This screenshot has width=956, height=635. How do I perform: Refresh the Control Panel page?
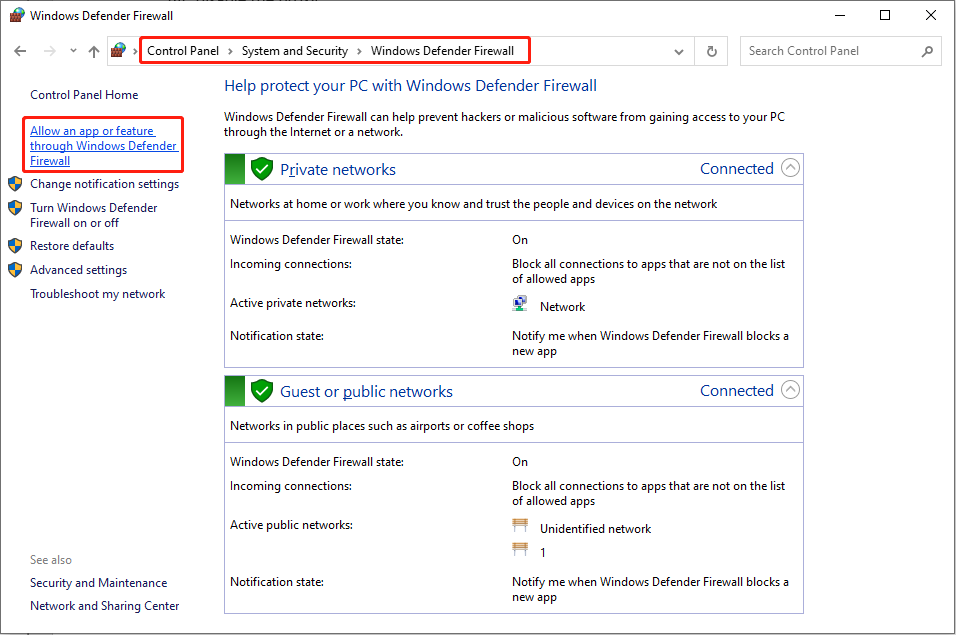pyautogui.click(x=712, y=51)
